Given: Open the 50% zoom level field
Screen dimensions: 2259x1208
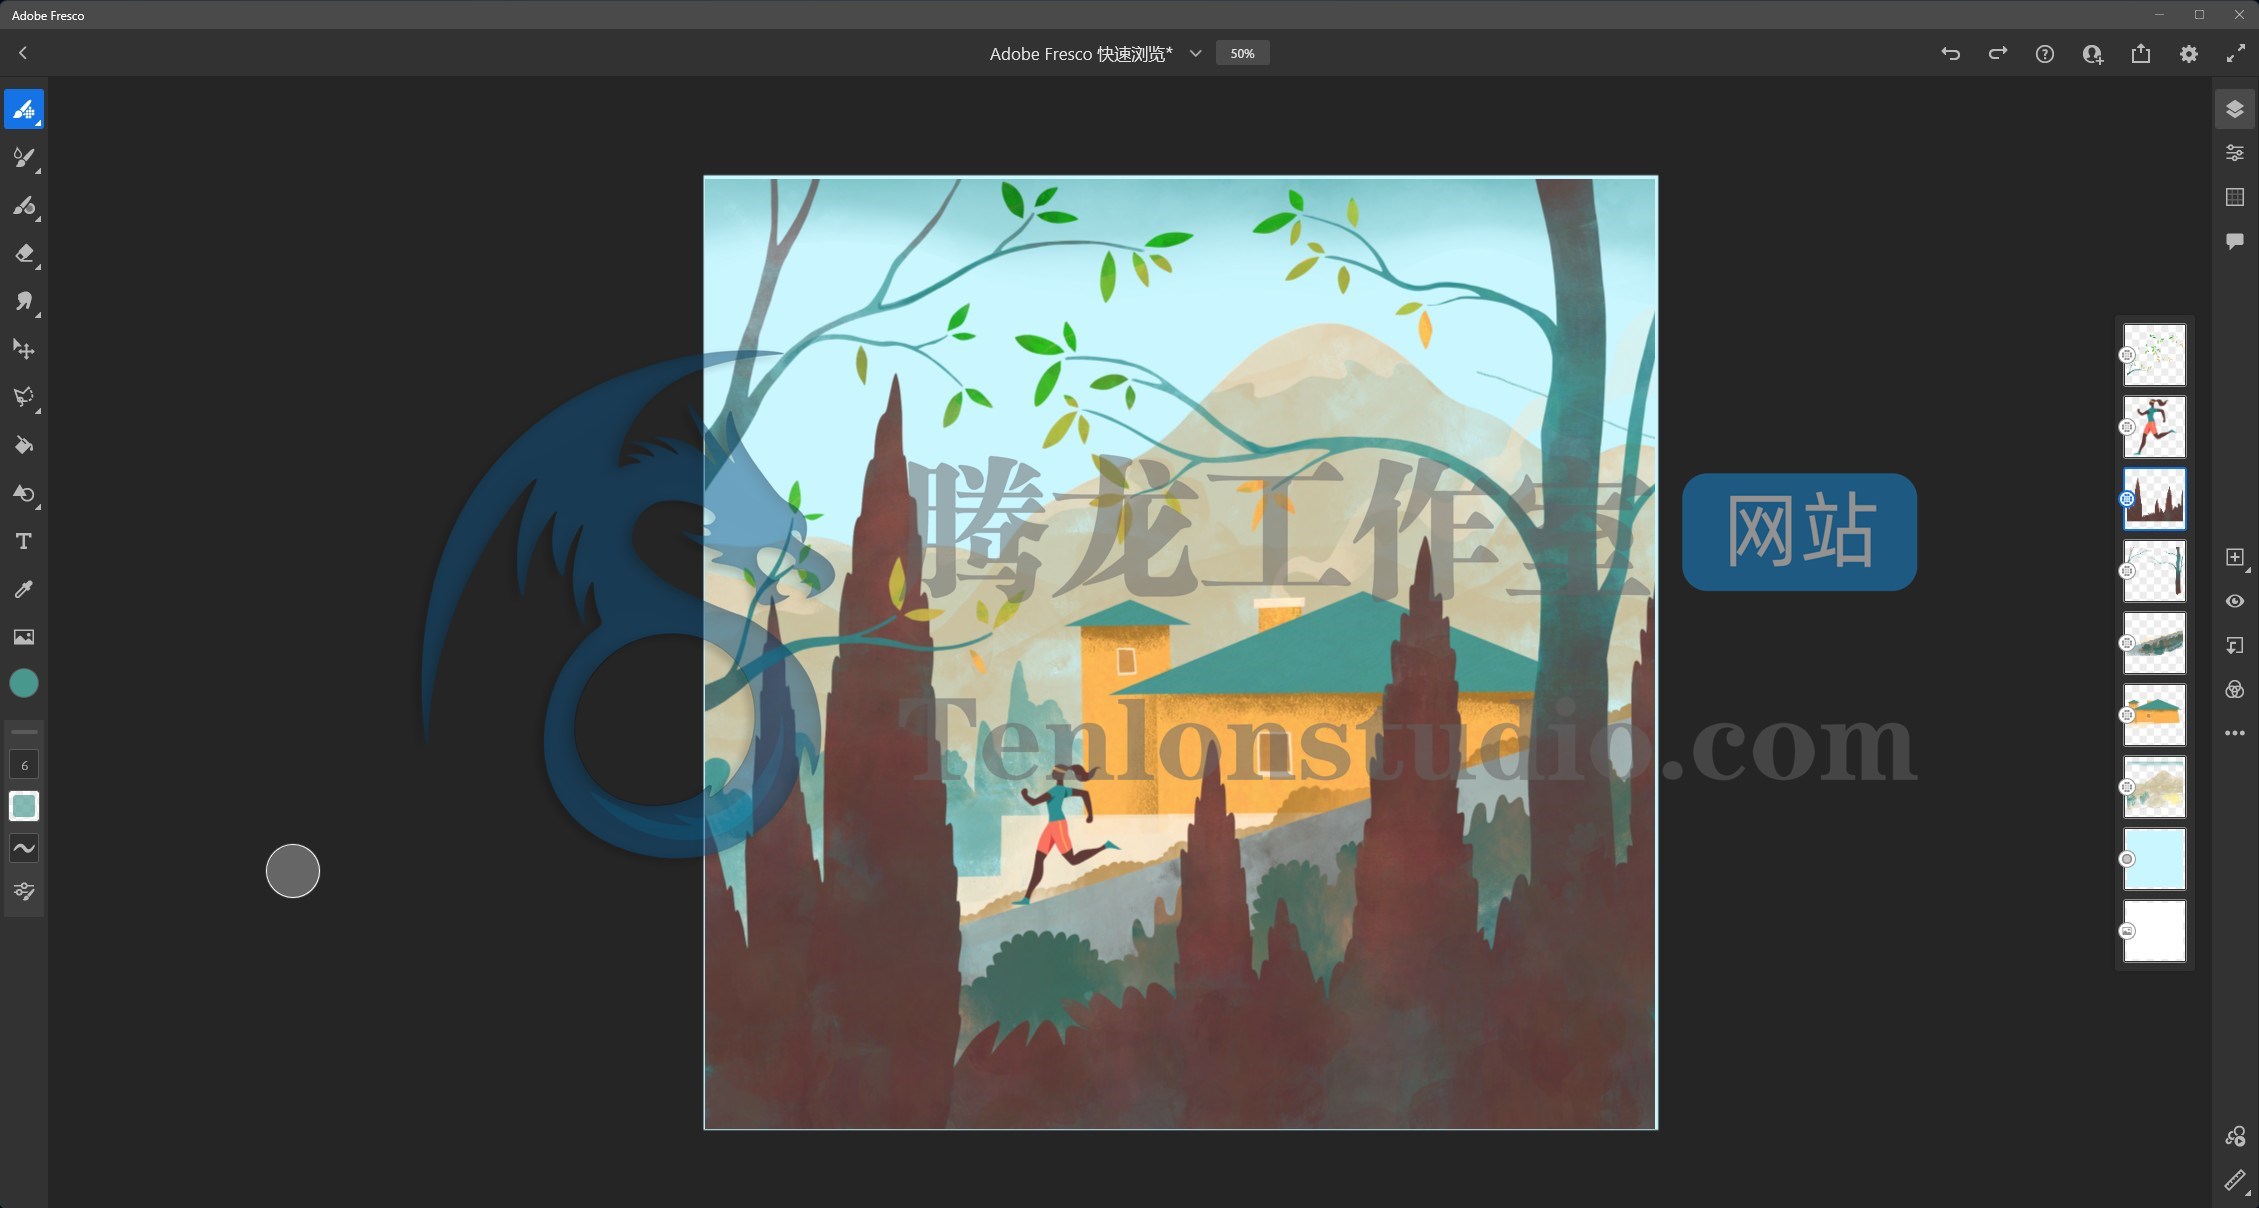Looking at the screenshot, I should coord(1242,53).
